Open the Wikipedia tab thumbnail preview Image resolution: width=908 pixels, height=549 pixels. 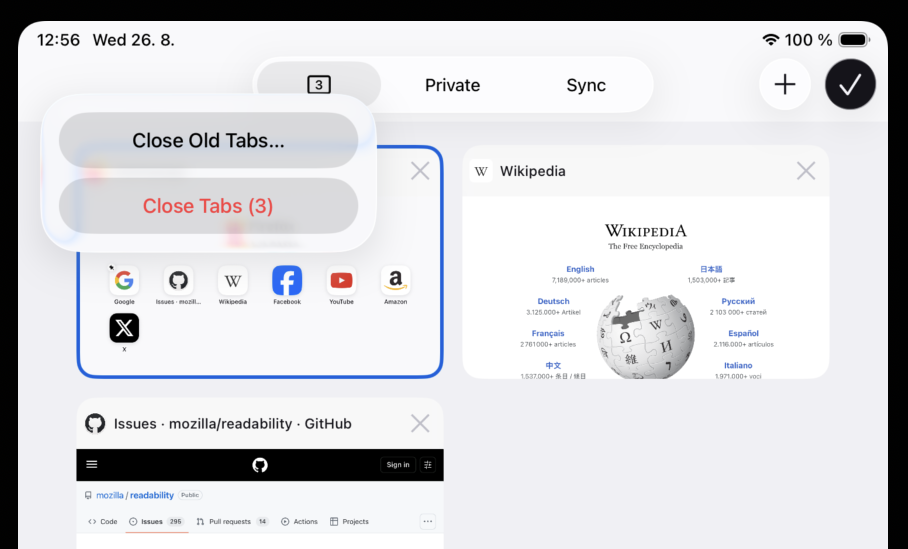point(646,288)
